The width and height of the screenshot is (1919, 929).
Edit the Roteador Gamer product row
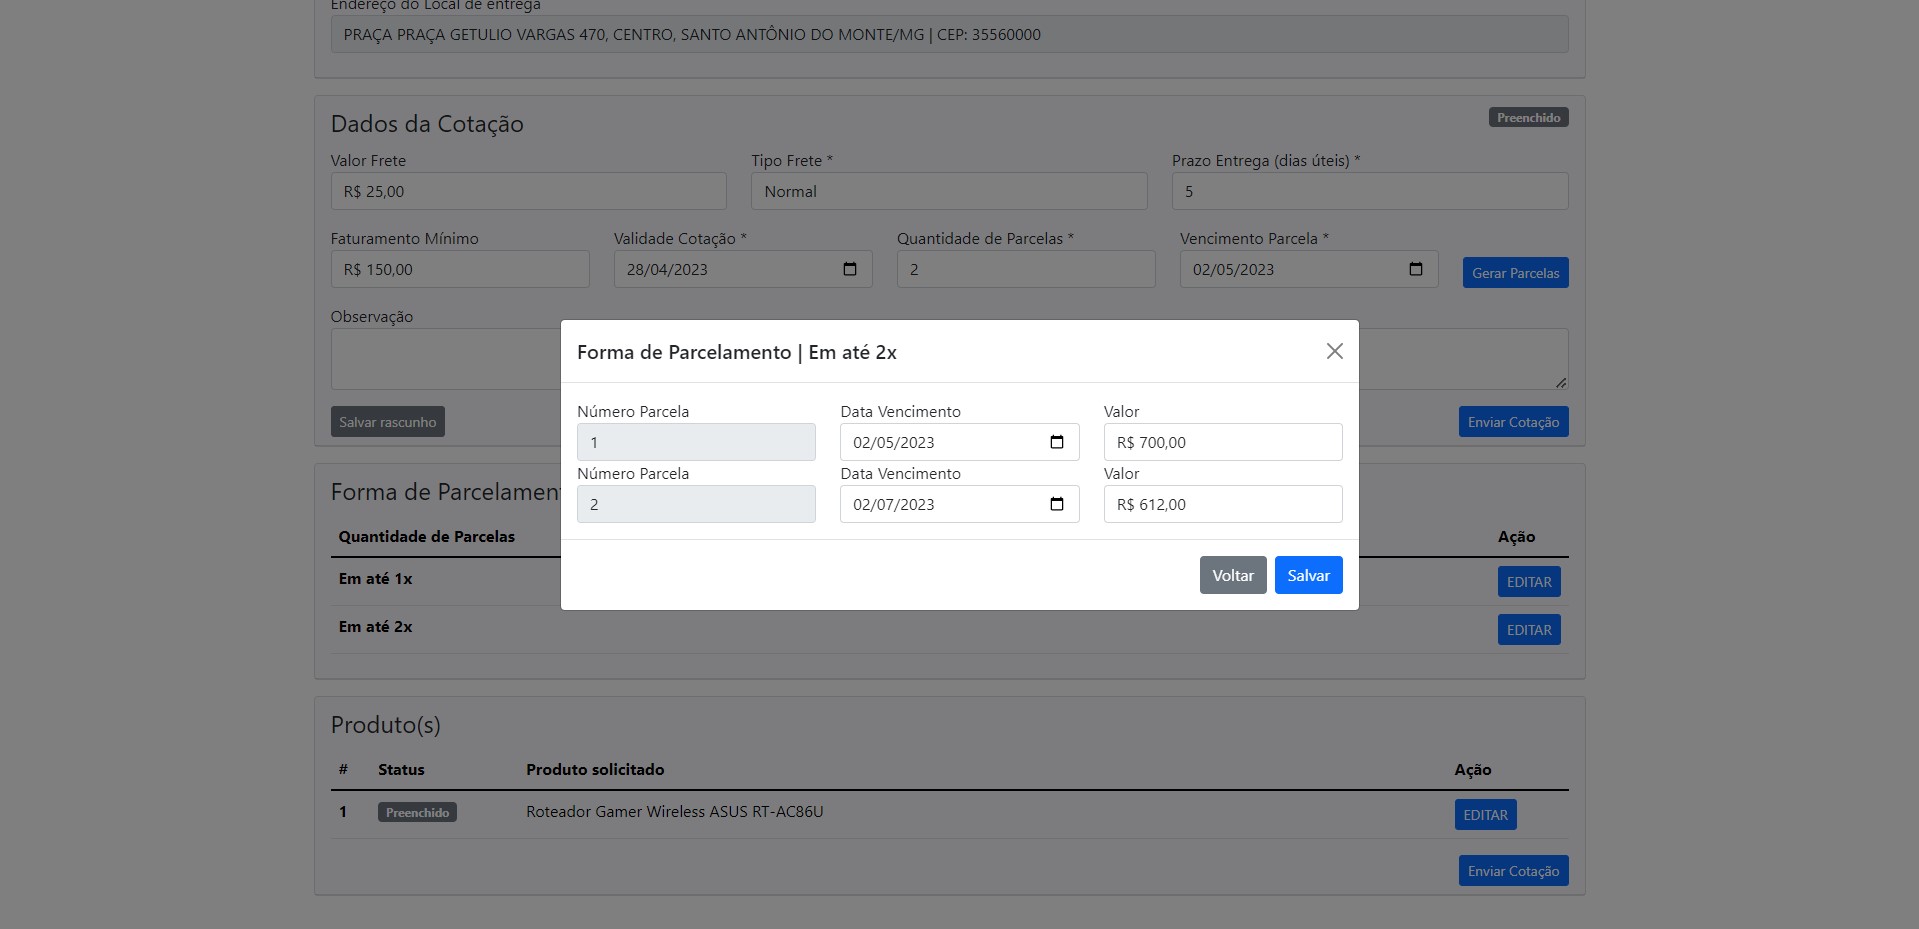coord(1485,815)
